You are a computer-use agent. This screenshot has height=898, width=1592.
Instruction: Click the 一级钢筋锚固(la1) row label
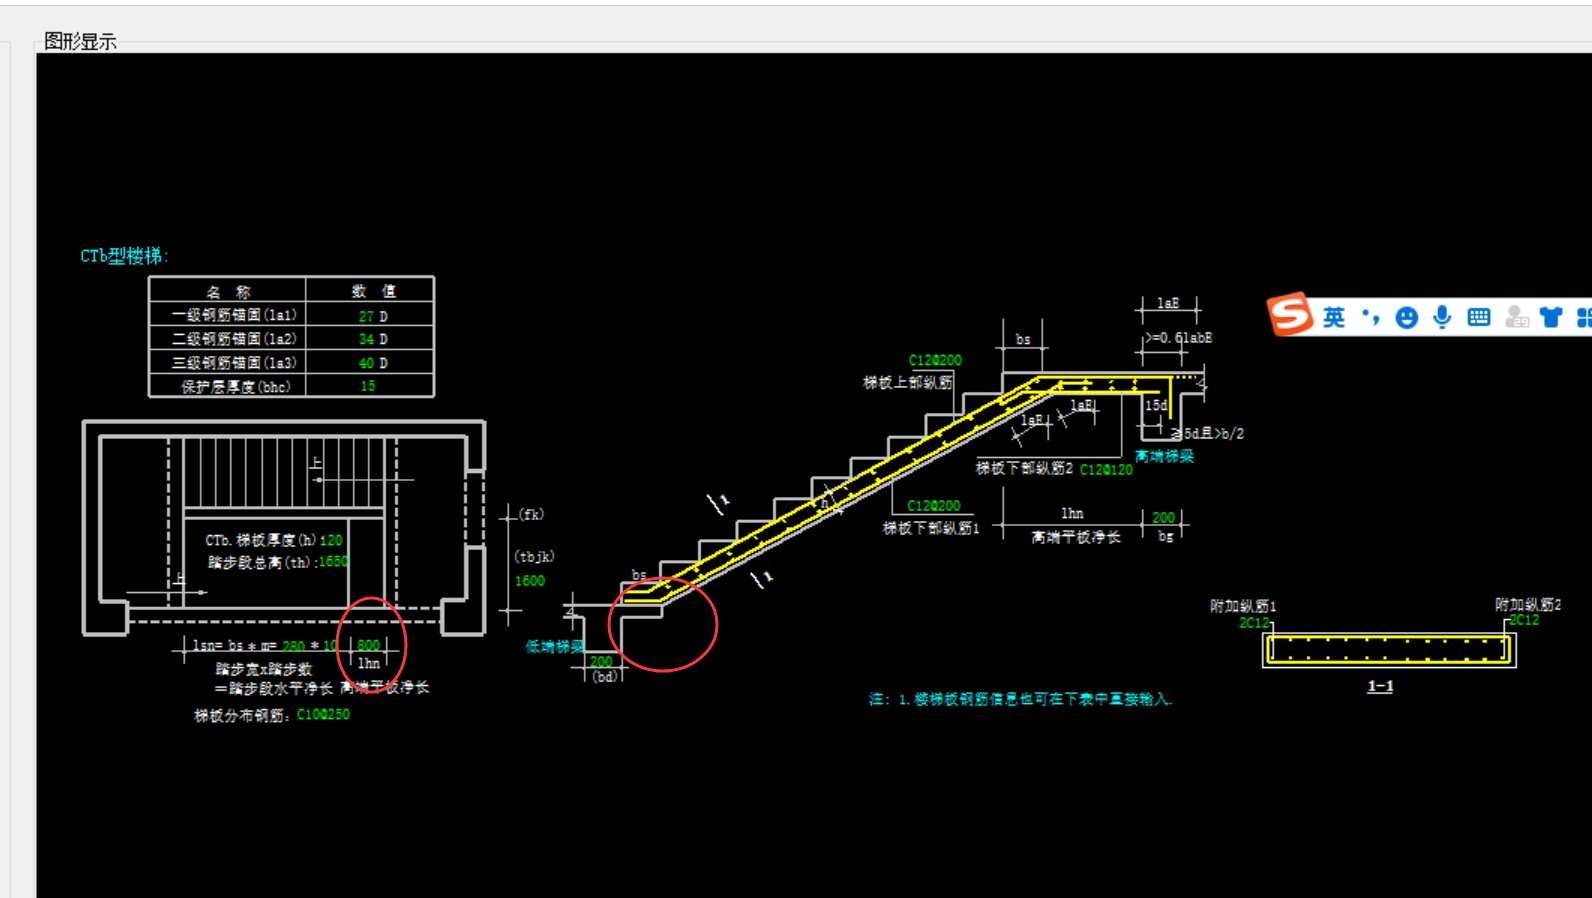pyautogui.click(x=234, y=315)
